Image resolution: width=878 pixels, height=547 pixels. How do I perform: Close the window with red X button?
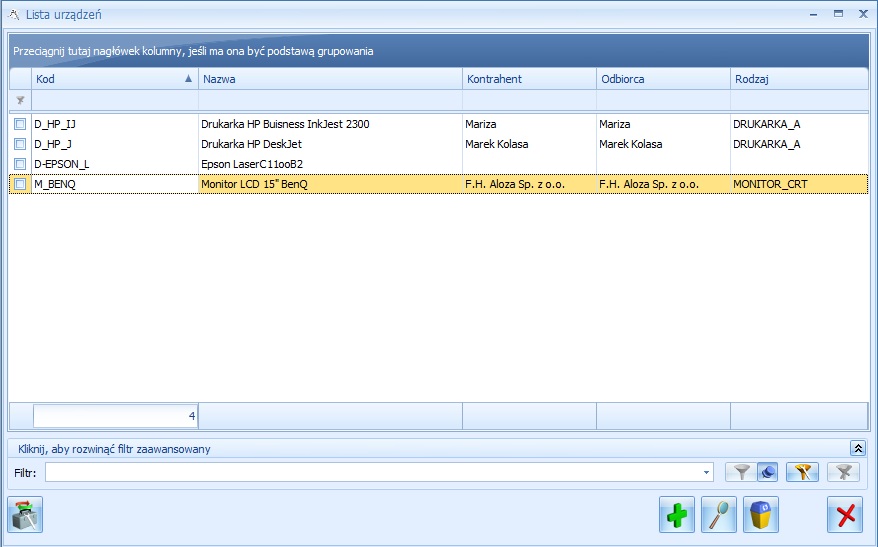pos(845,515)
